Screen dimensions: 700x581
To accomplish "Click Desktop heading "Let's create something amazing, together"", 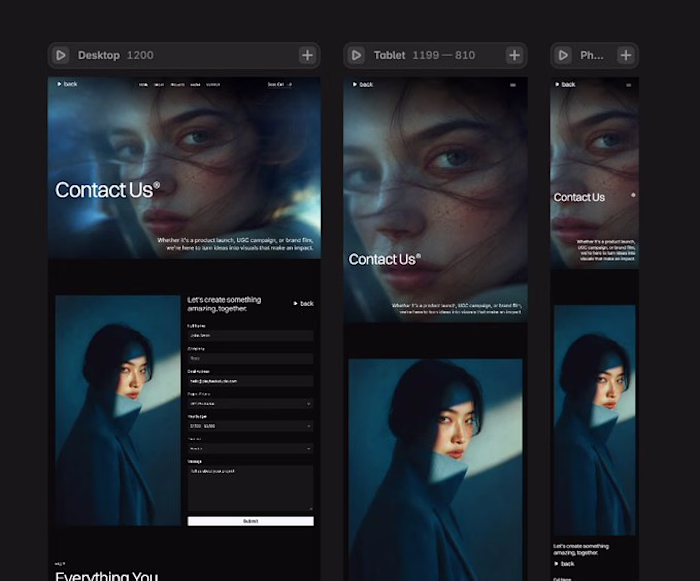I will coord(224,304).
